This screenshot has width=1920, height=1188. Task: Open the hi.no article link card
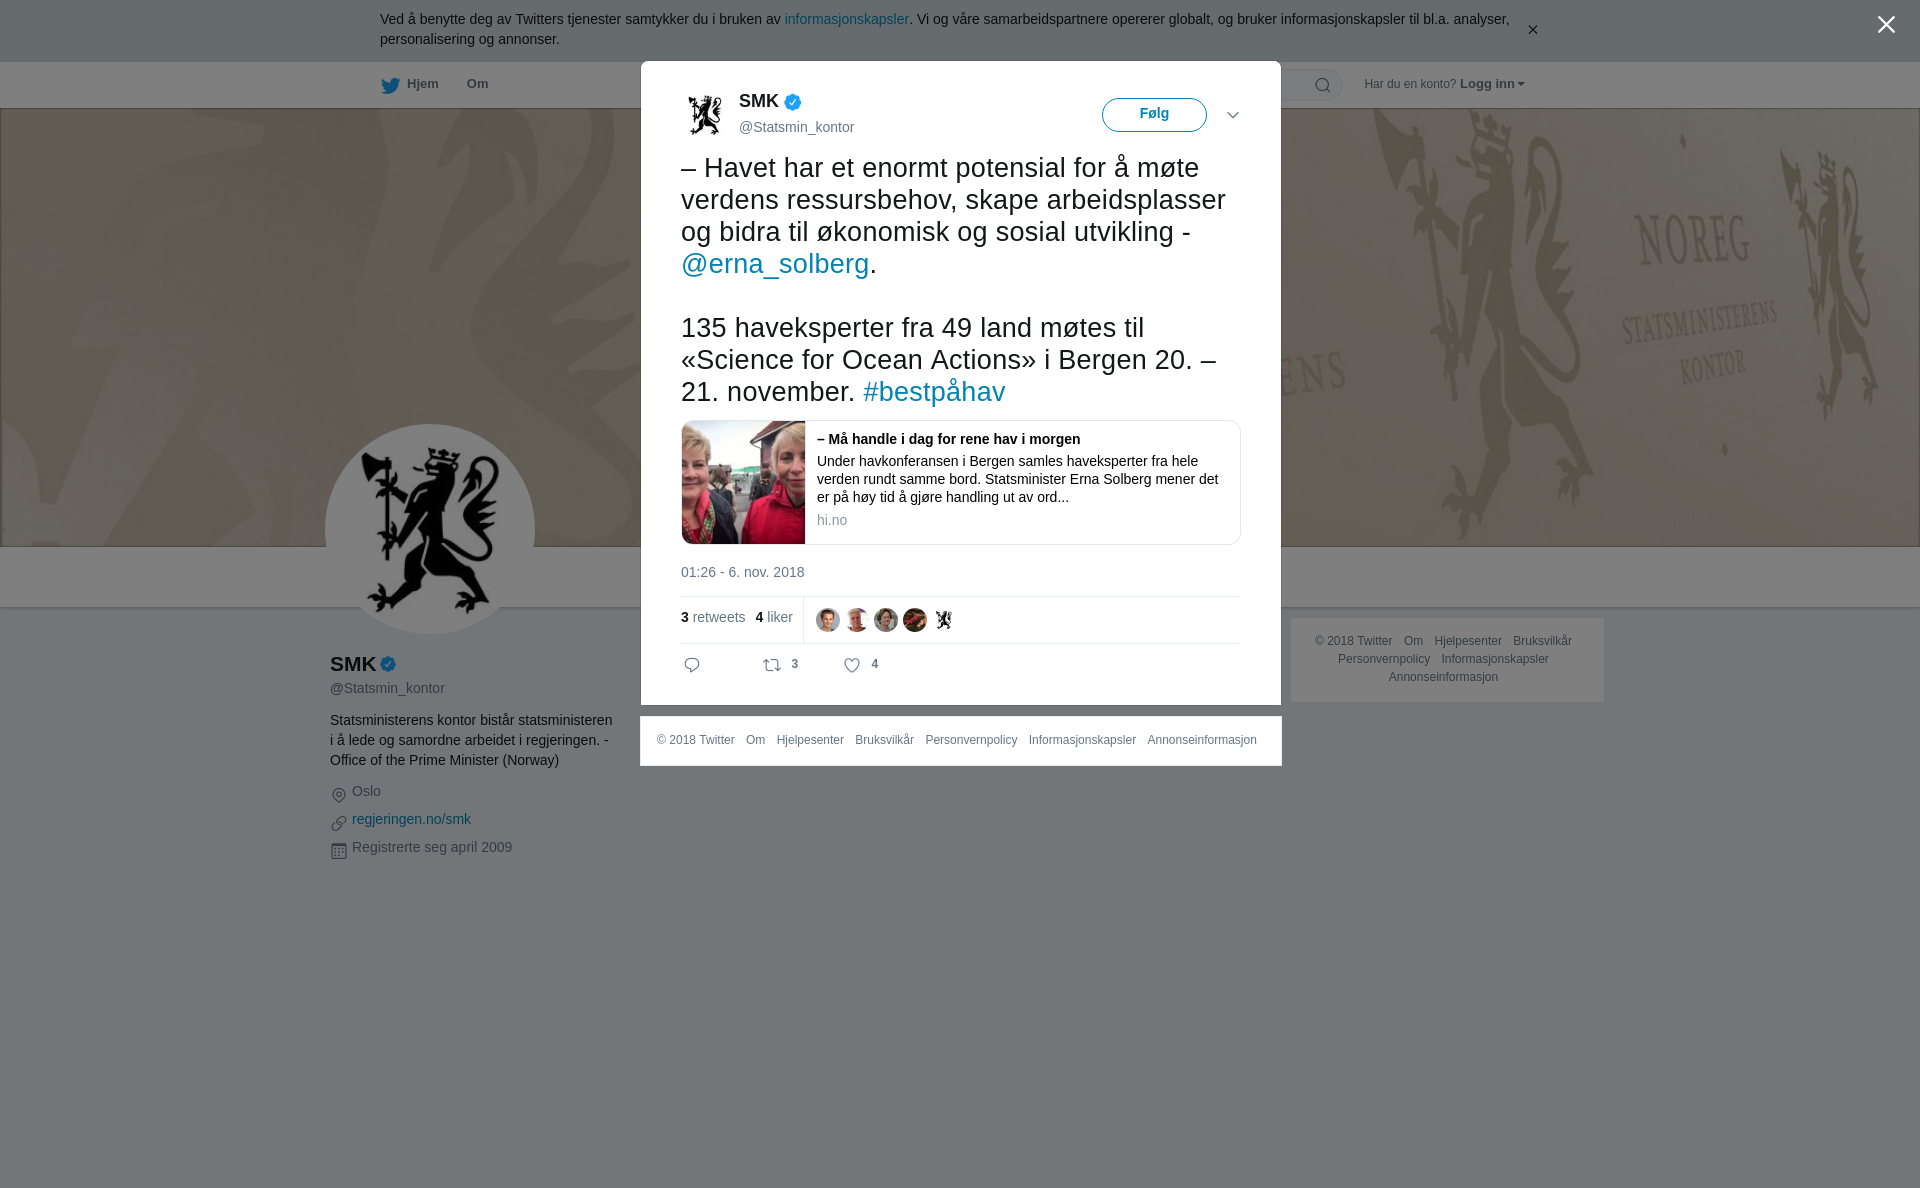(x=960, y=482)
